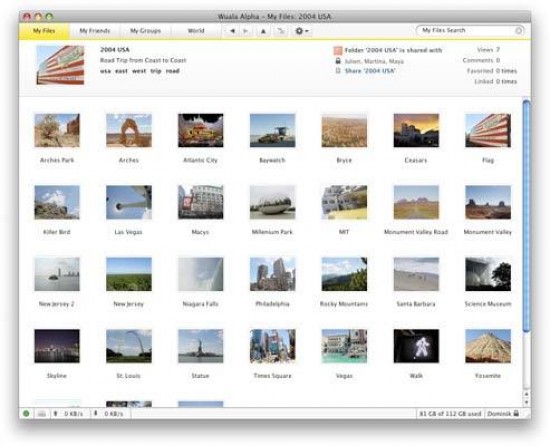Select the Las Vegas photo
Image resolution: width=550 pixels, height=446 pixels.
(x=129, y=202)
